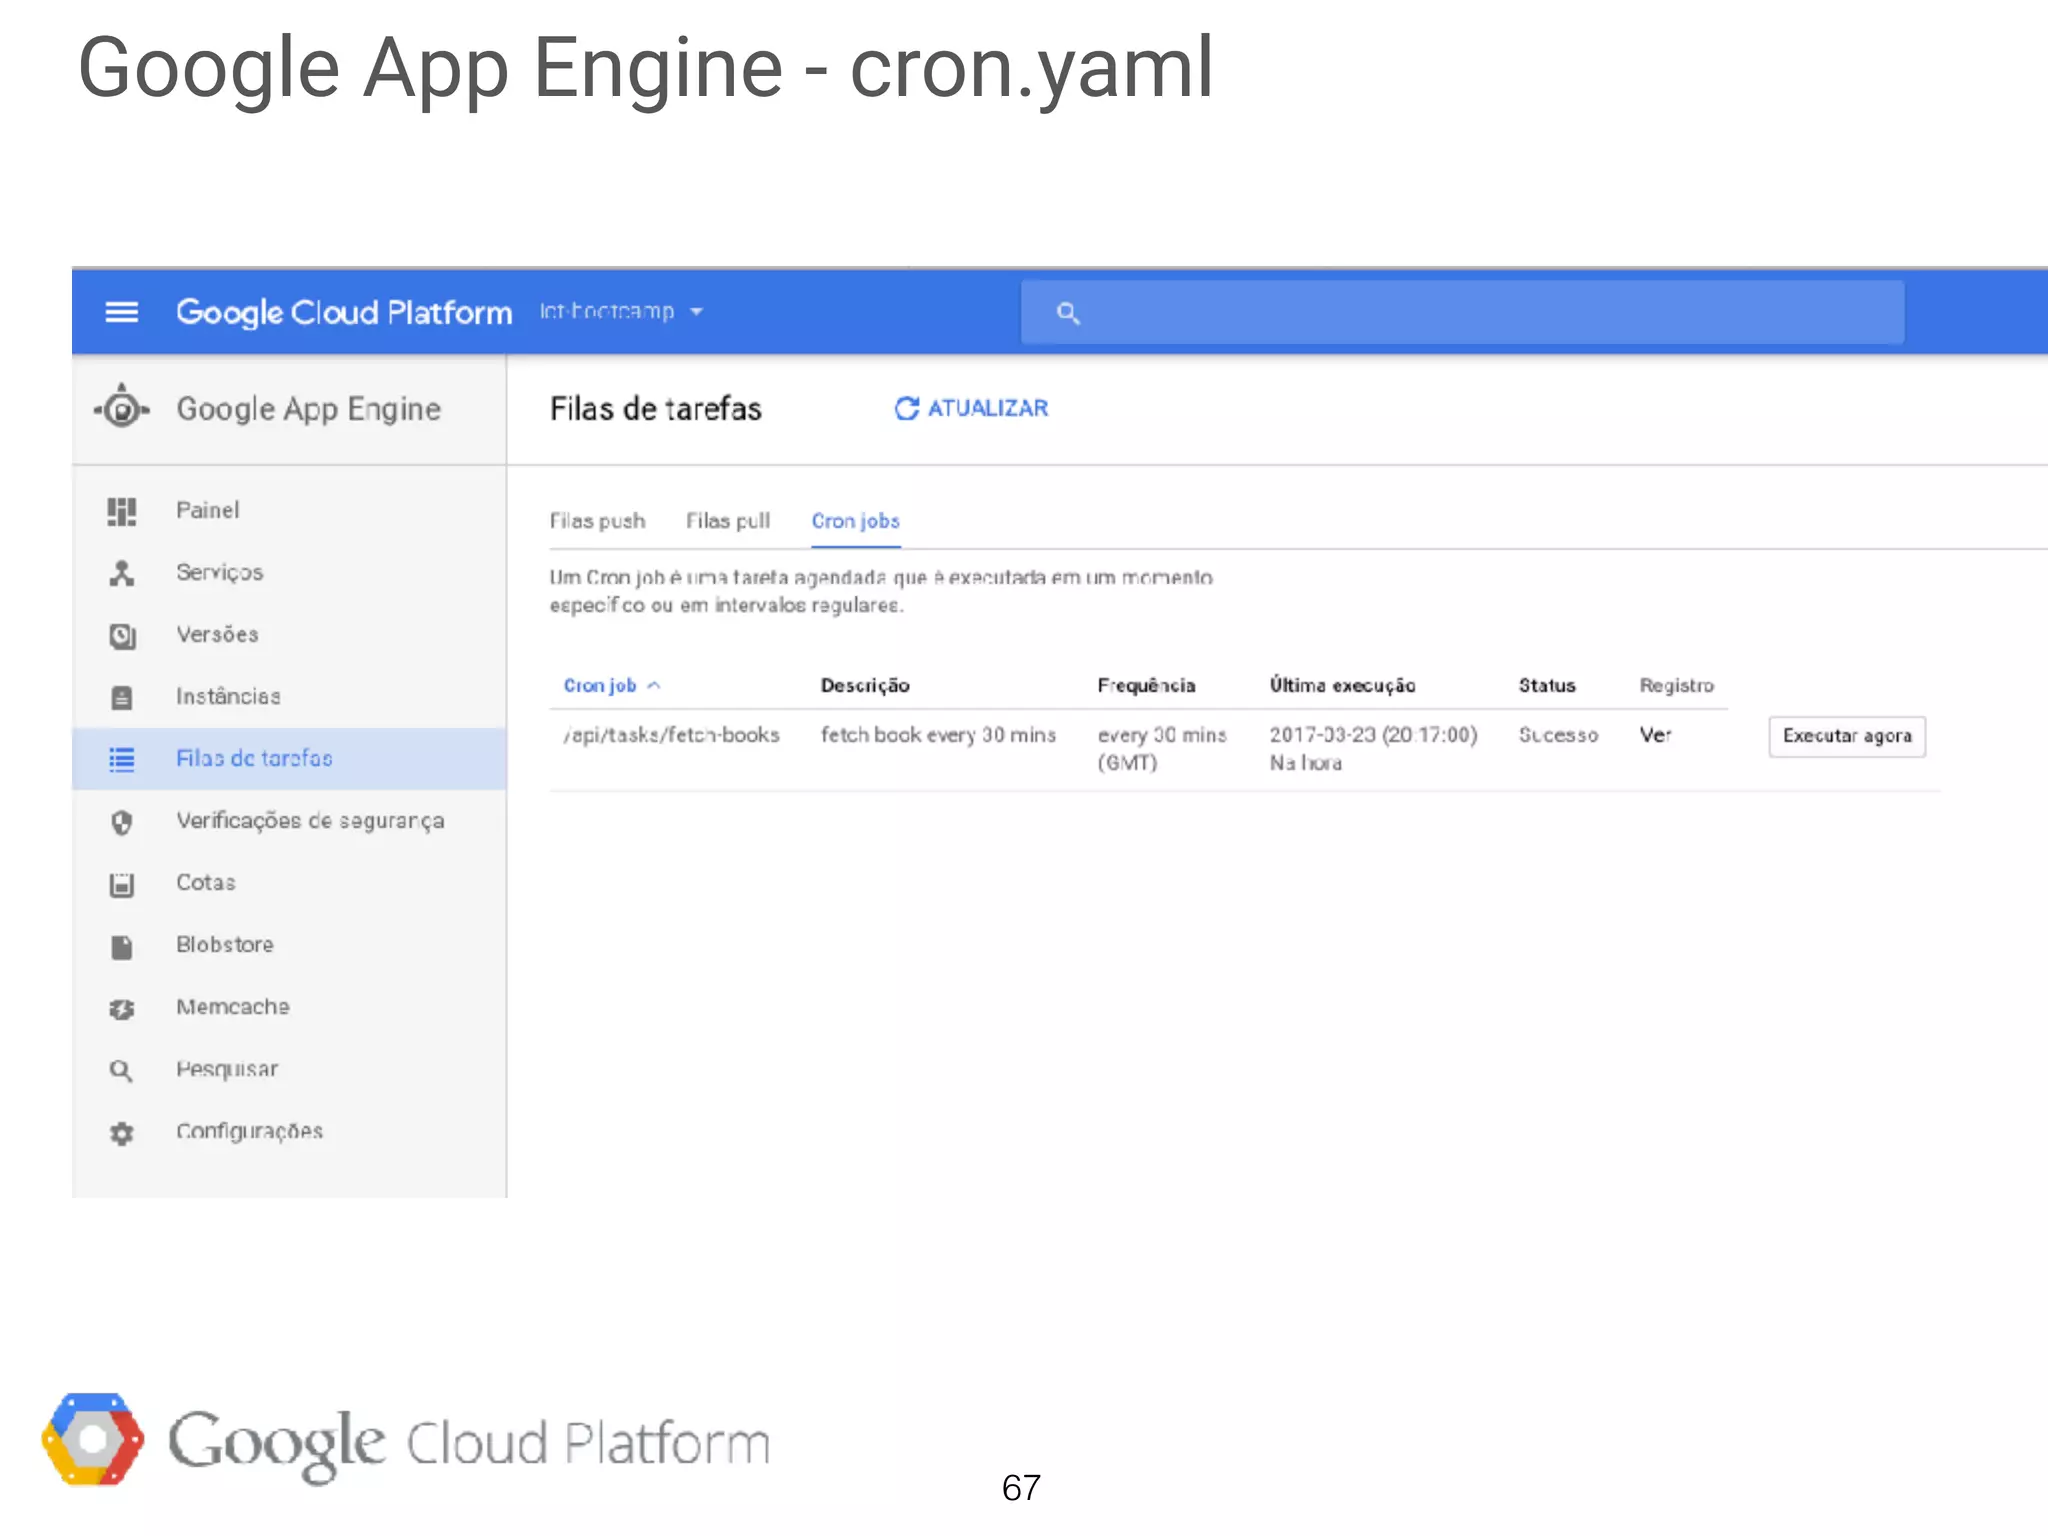Open Google App Engine header title
This screenshot has width=2048, height=1536.
click(x=309, y=409)
